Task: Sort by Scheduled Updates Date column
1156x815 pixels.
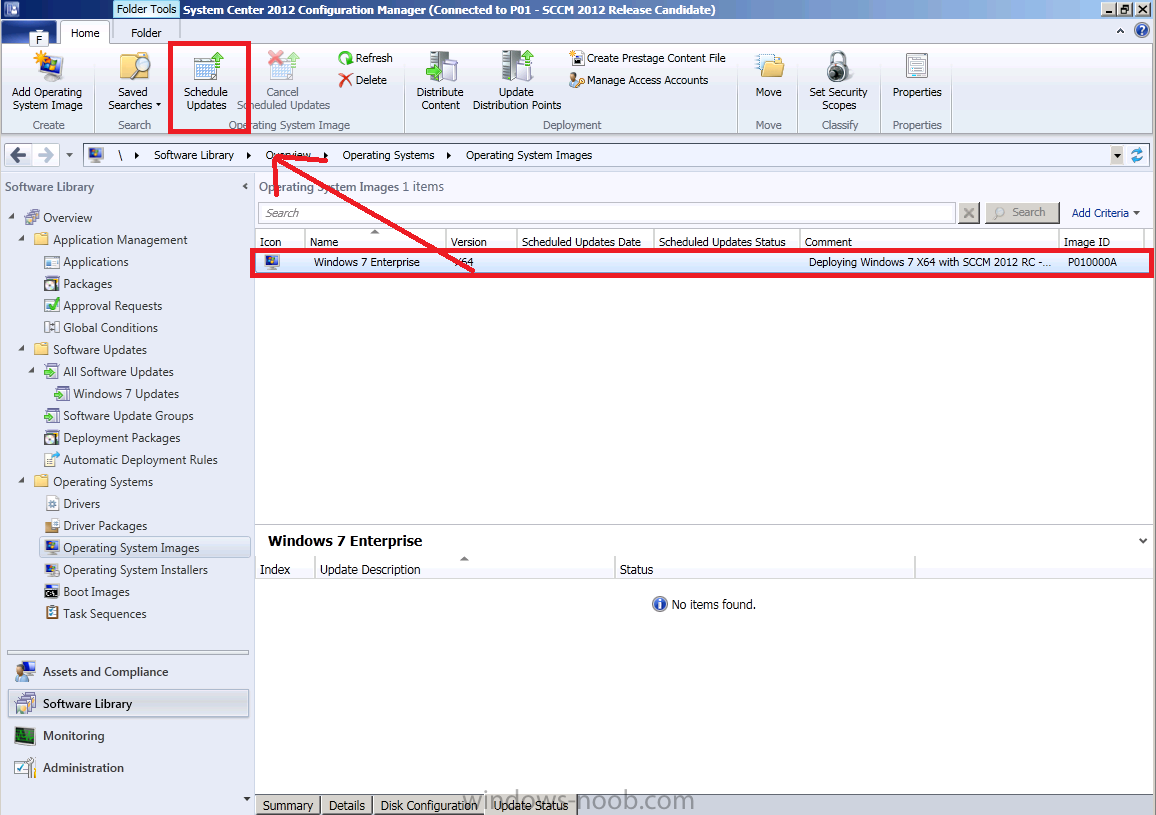Action: click(x=585, y=241)
